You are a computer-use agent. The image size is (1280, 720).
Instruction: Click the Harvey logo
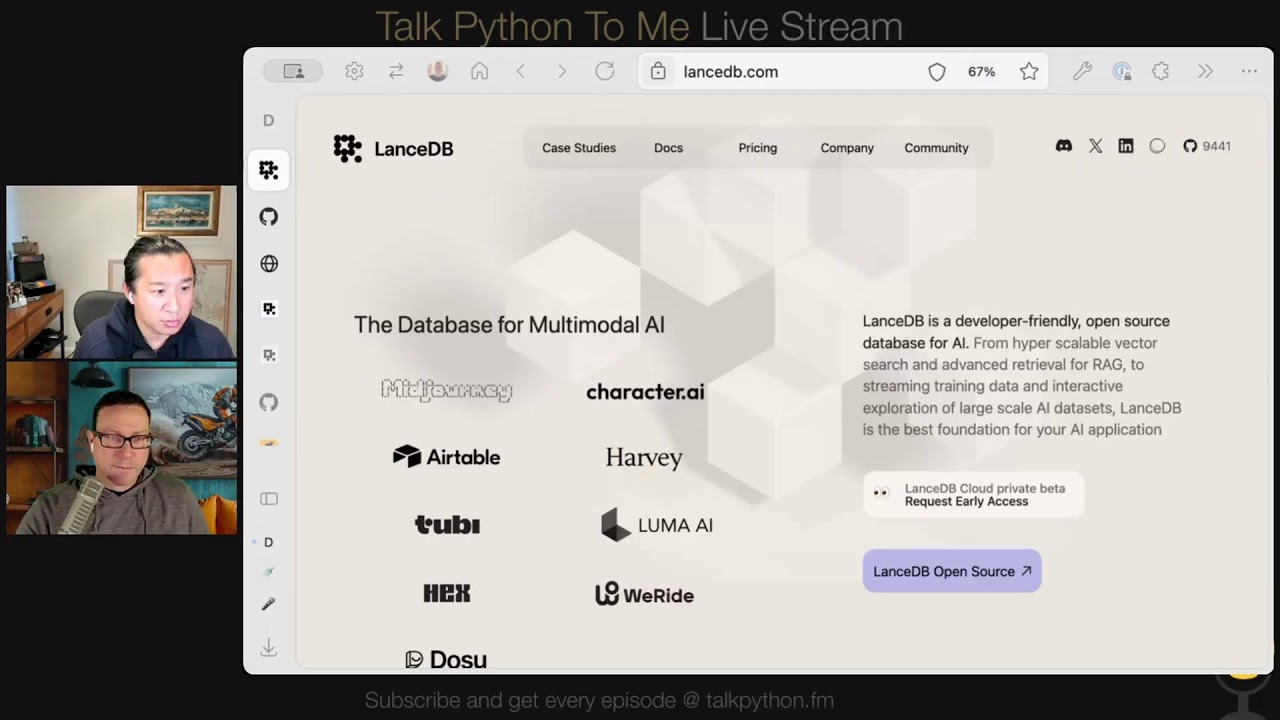[644, 458]
